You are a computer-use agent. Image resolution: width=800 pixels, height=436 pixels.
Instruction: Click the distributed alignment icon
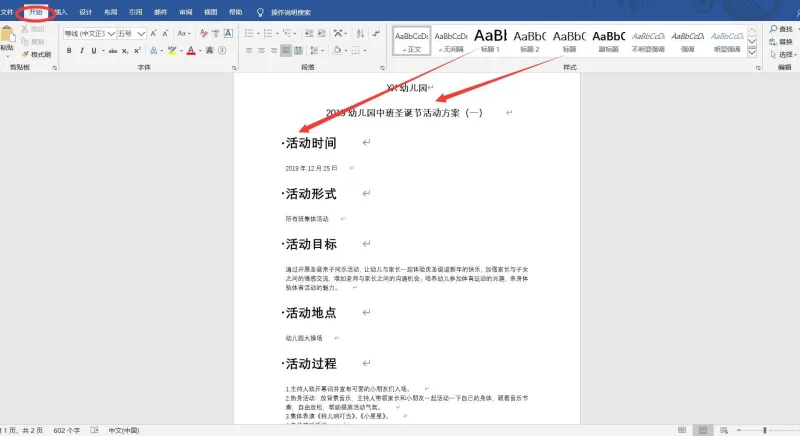[x=298, y=50]
